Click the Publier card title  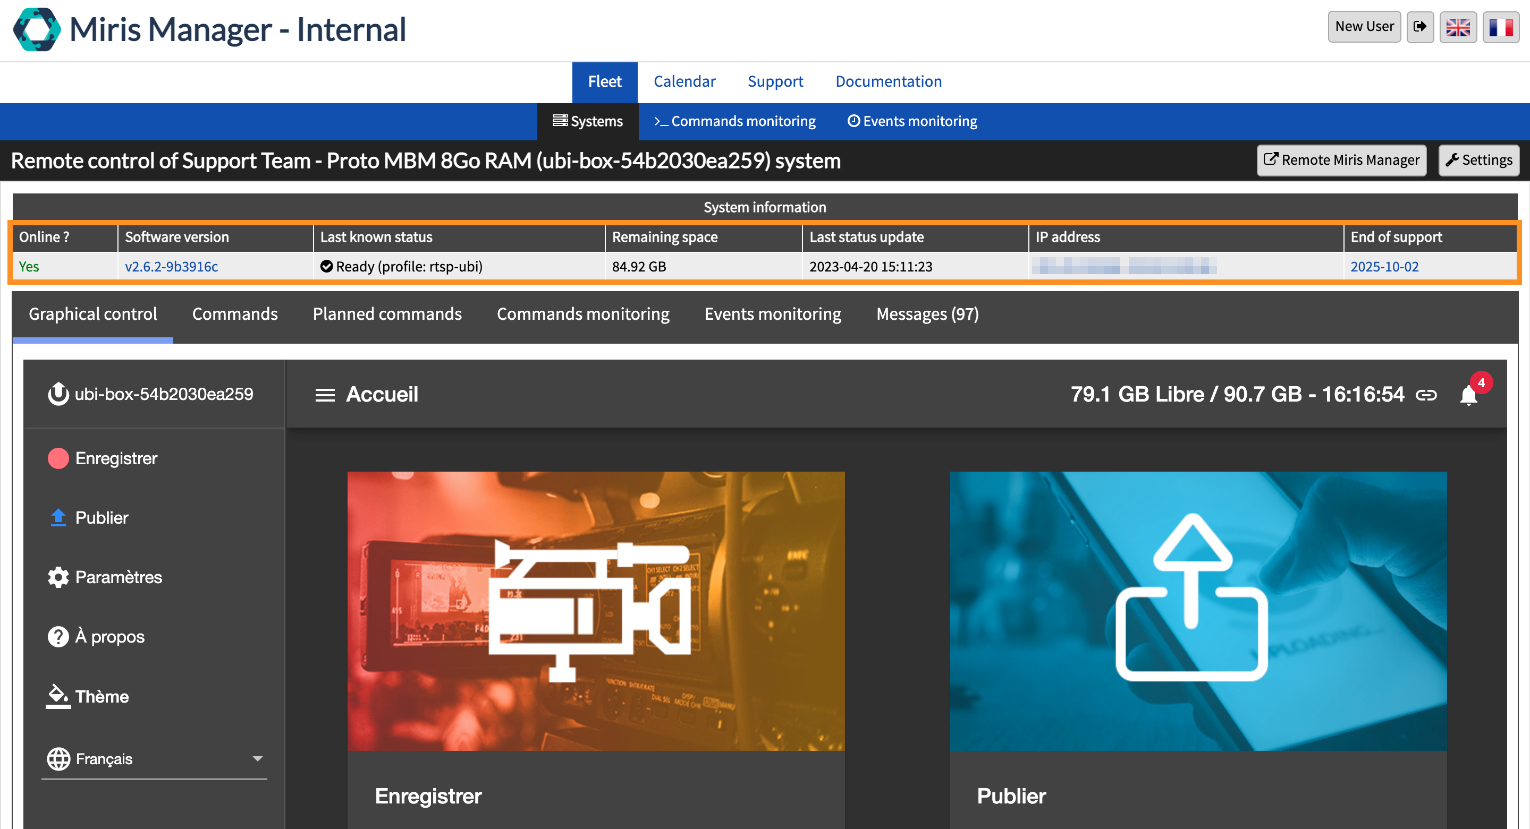pos(1011,796)
